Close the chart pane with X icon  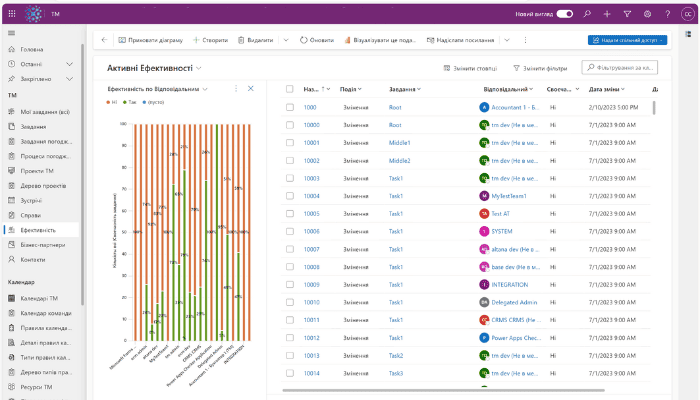coord(251,89)
